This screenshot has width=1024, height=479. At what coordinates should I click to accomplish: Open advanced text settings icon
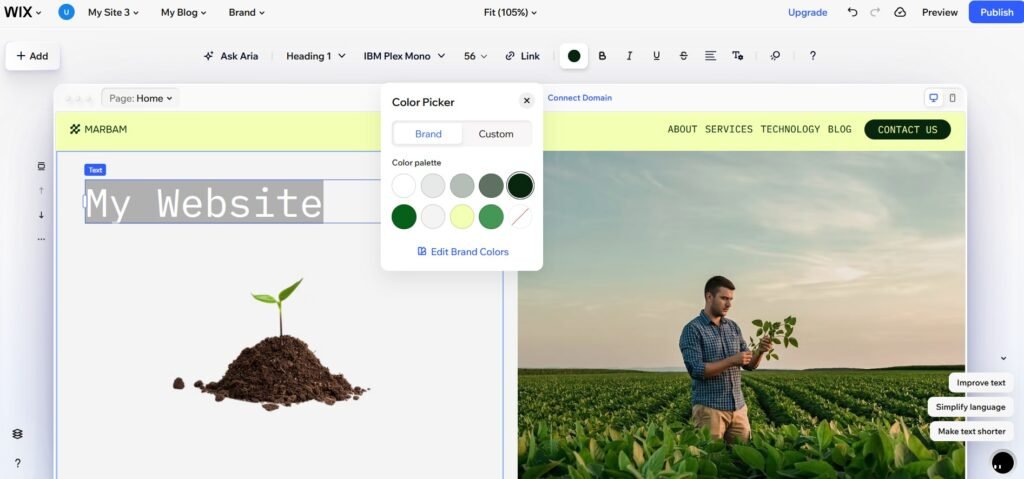click(x=737, y=56)
